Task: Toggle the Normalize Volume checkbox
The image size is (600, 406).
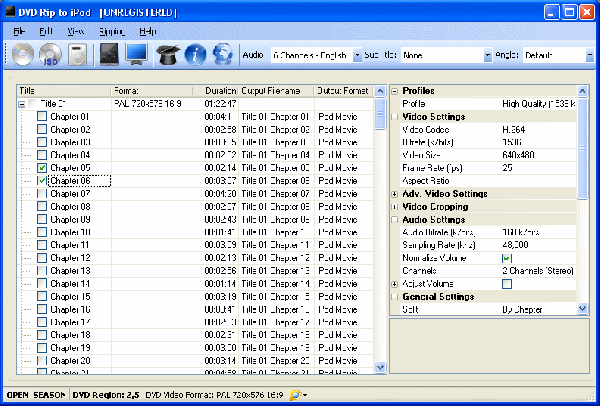Action: pos(506,258)
